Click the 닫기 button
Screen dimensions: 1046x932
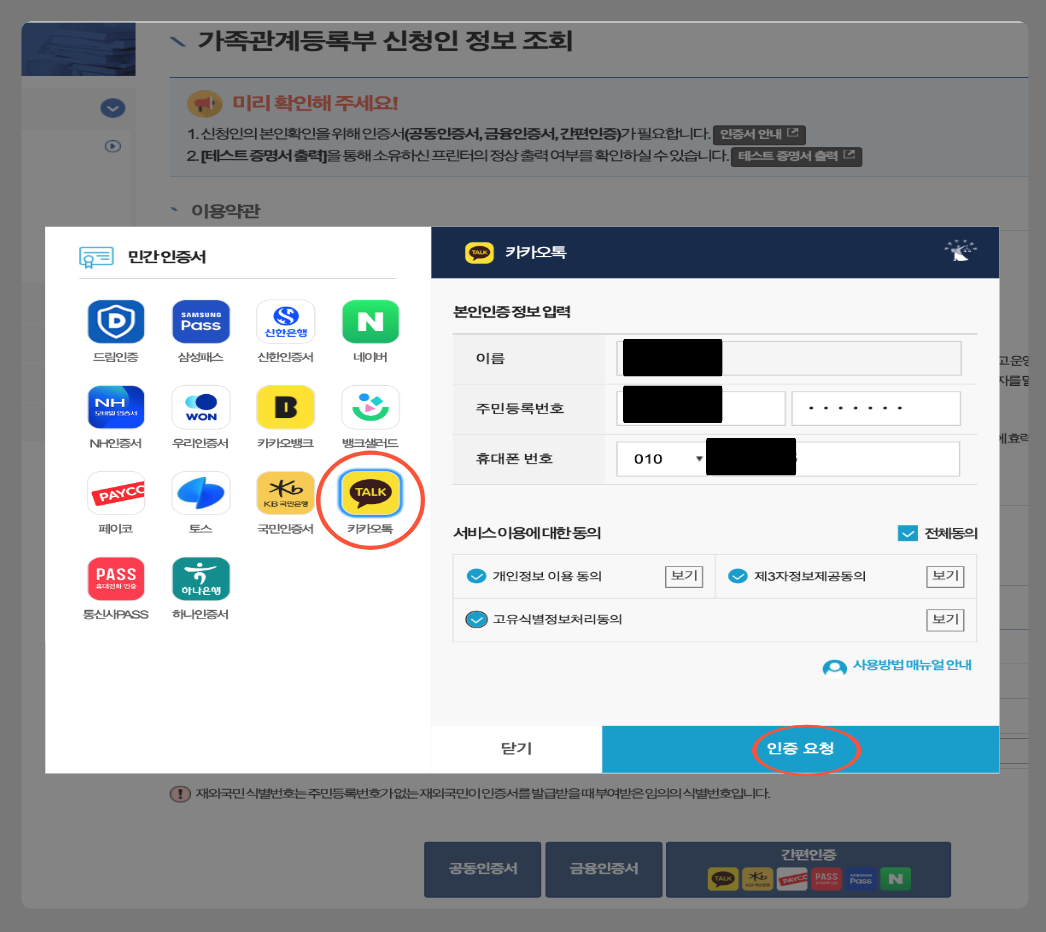516,749
